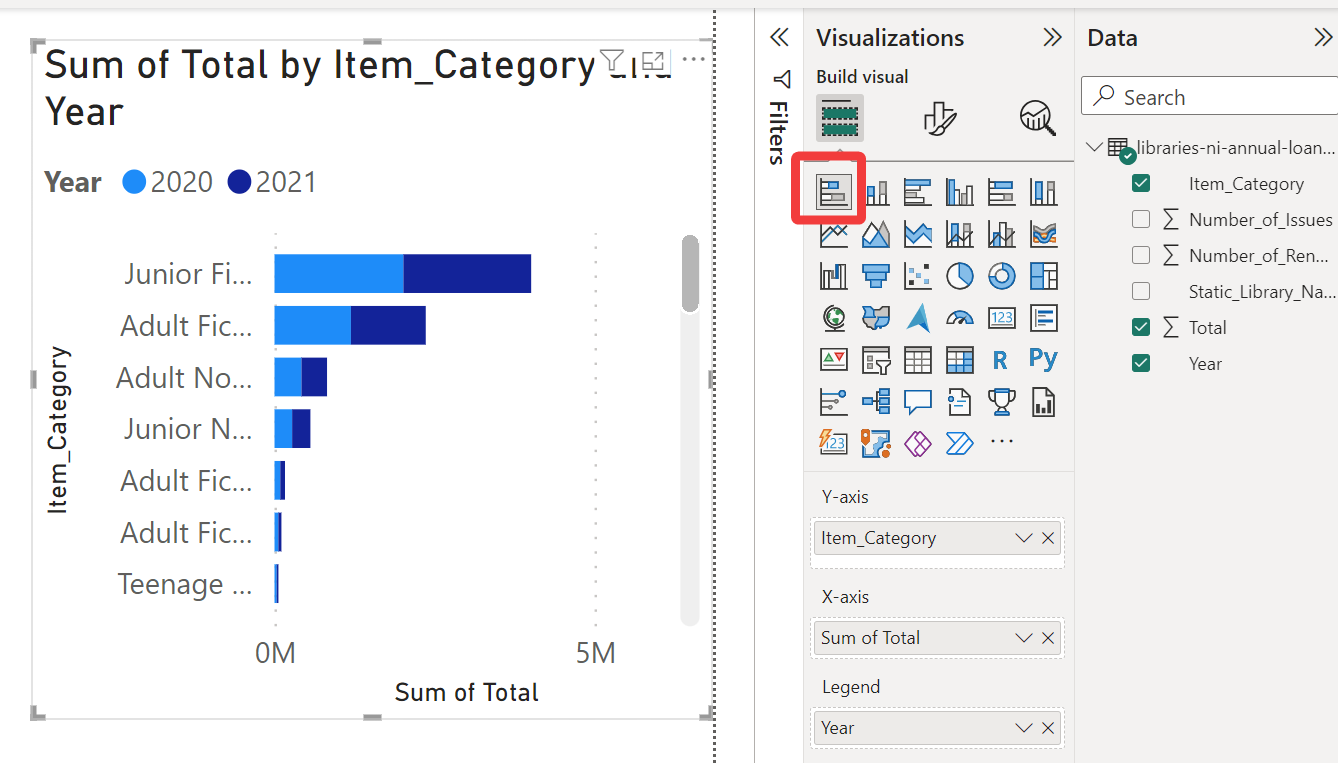This screenshot has width=1338, height=763.
Task: Expand the Filters pane
Action: pos(779,38)
